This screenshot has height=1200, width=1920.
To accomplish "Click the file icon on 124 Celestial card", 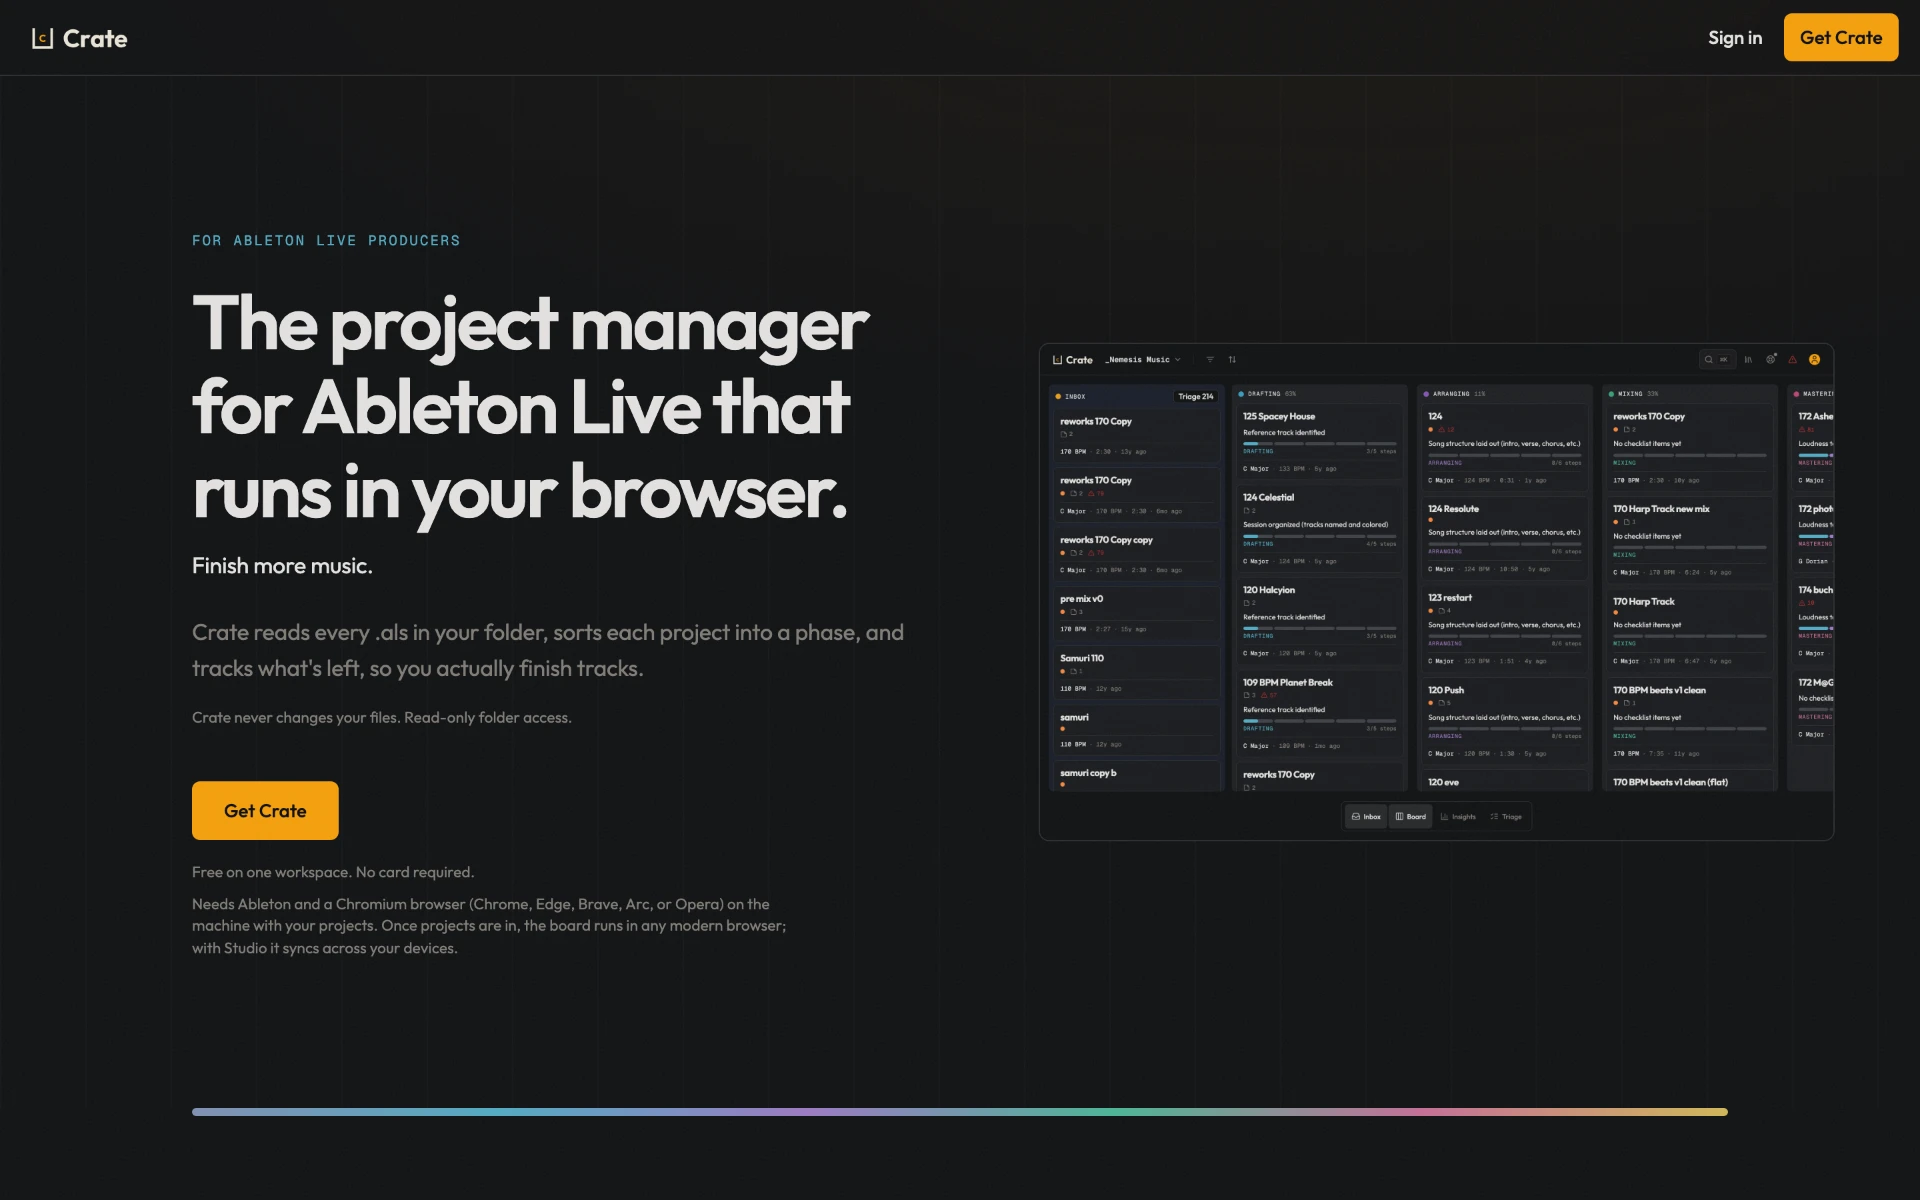I will pos(1249,511).
